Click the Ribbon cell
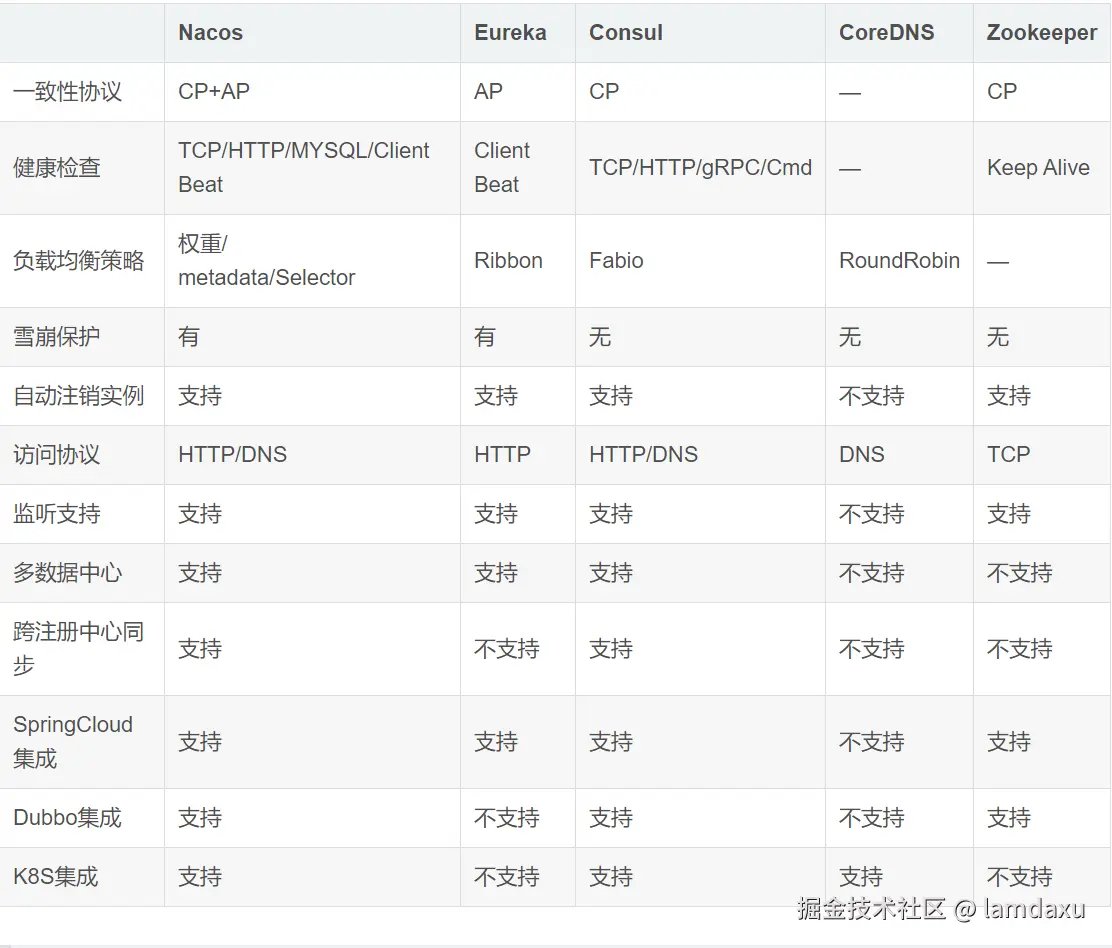Screen dimensions: 1112x948 [x=508, y=261]
